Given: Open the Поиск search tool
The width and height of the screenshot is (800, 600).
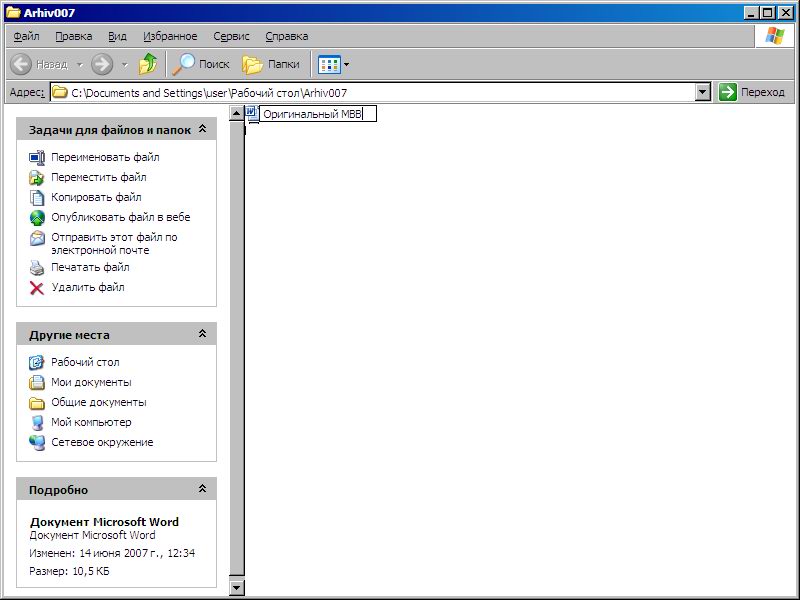Looking at the screenshot, I should pos(201,64).
